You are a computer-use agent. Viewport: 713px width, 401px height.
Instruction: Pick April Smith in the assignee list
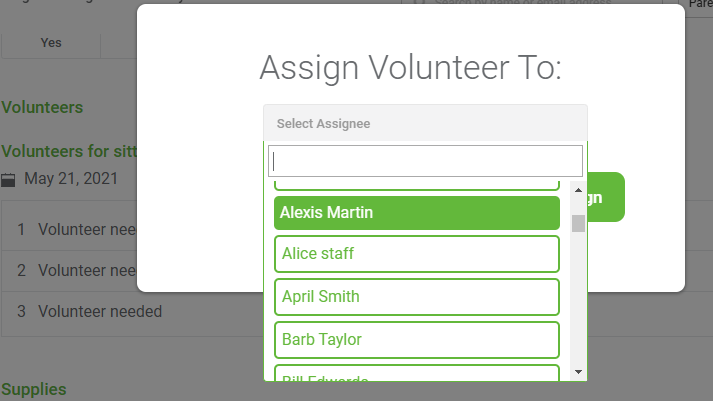pos(417,297)
